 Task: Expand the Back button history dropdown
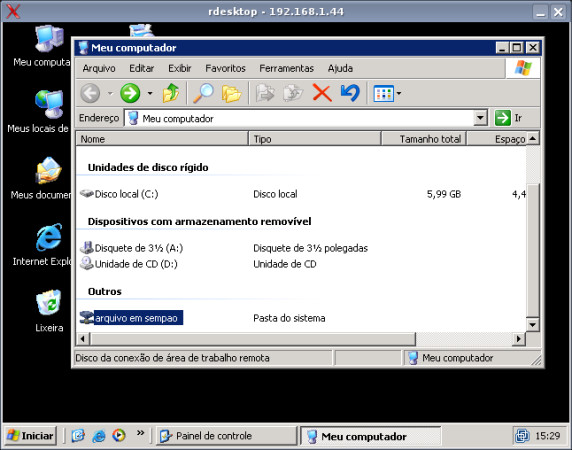tap(110, 94)
